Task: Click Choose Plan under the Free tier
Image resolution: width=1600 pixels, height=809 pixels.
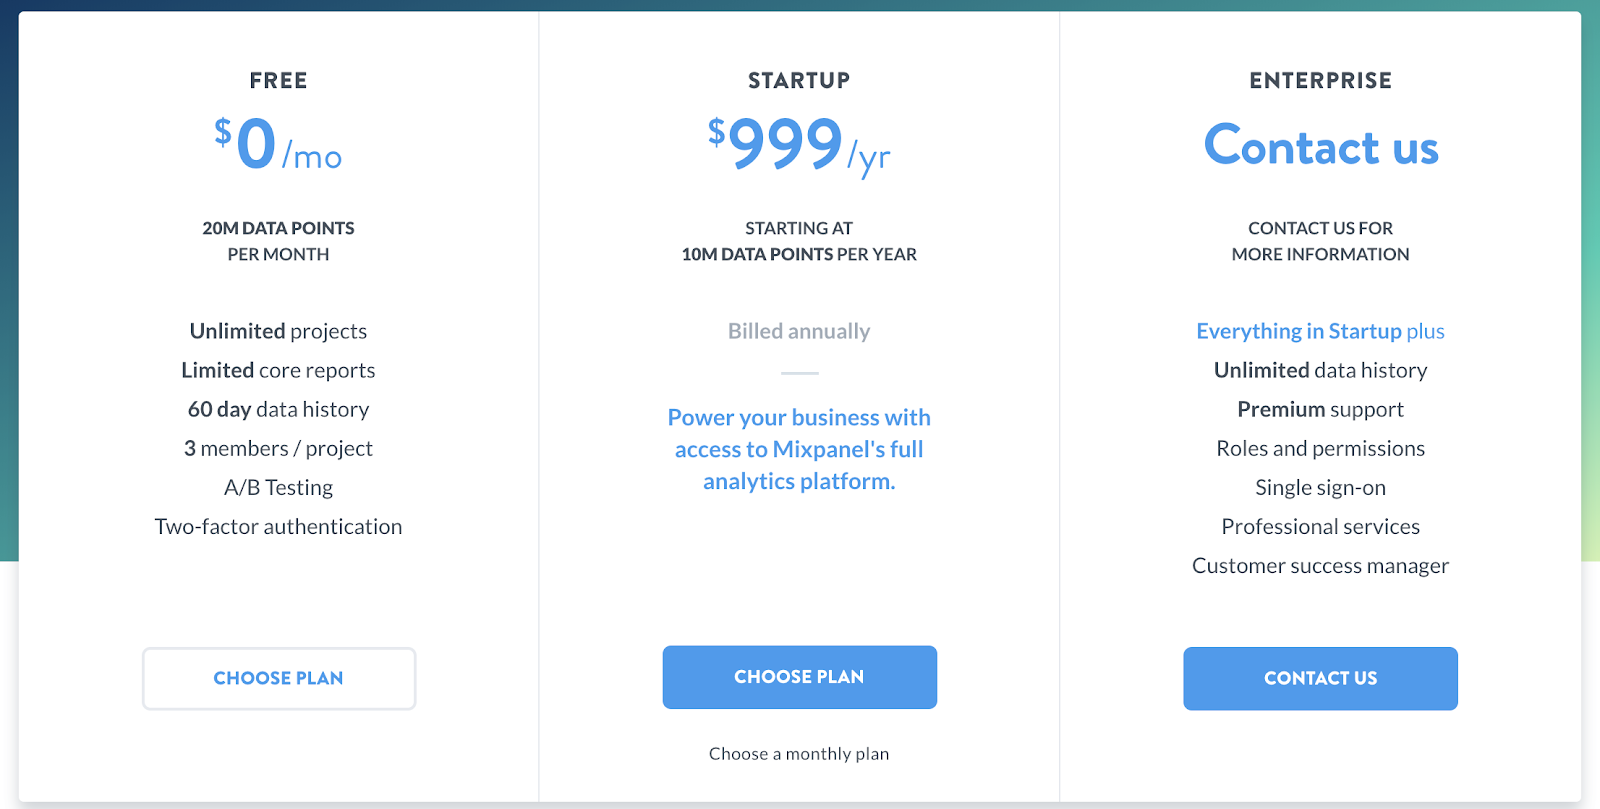Action: (279, 678)
